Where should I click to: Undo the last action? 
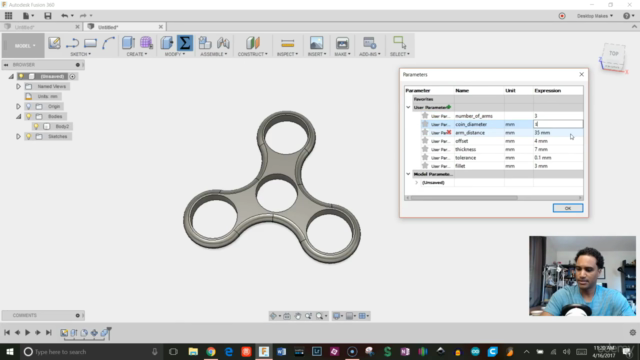(64, 16)
